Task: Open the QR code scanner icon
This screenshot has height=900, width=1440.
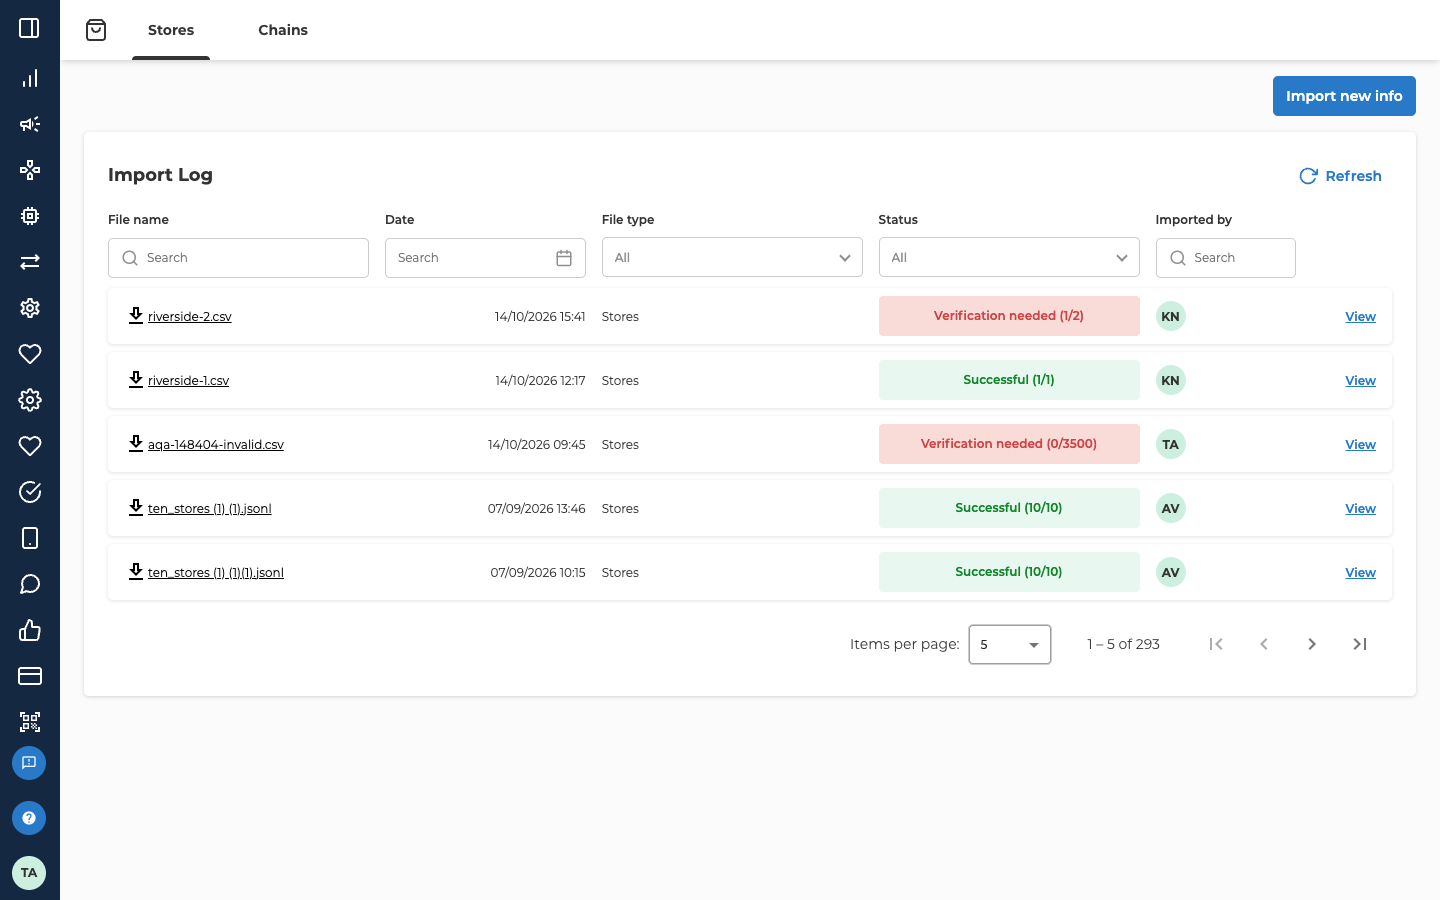Action: click(x=30, y=722)
